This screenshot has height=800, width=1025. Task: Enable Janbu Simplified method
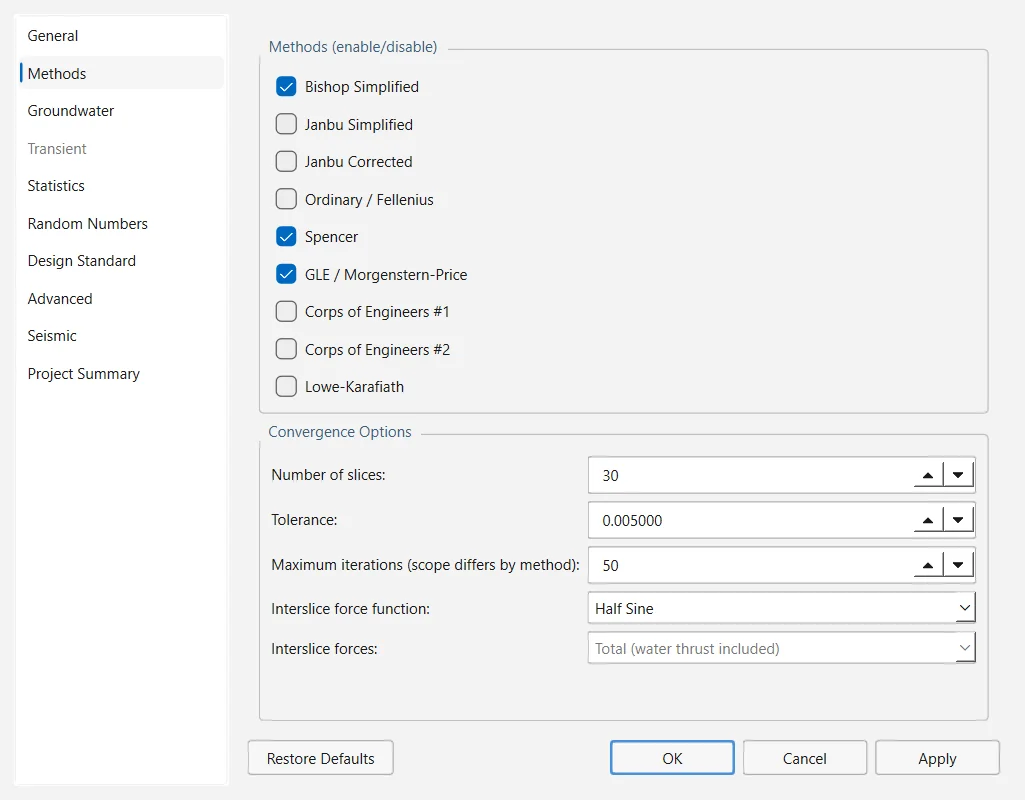tap(286, 124)
